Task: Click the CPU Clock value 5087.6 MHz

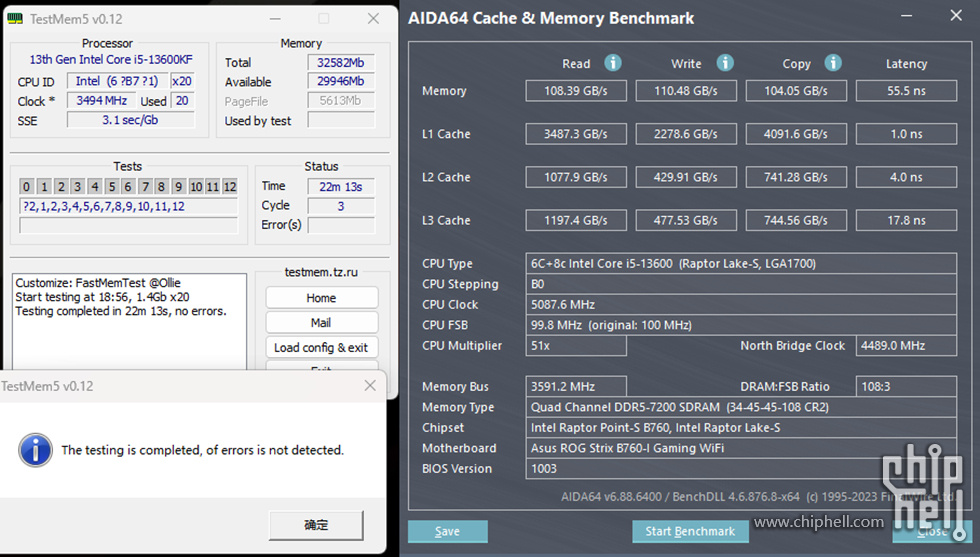Action: pyautogui.click(x=741, y=304)
